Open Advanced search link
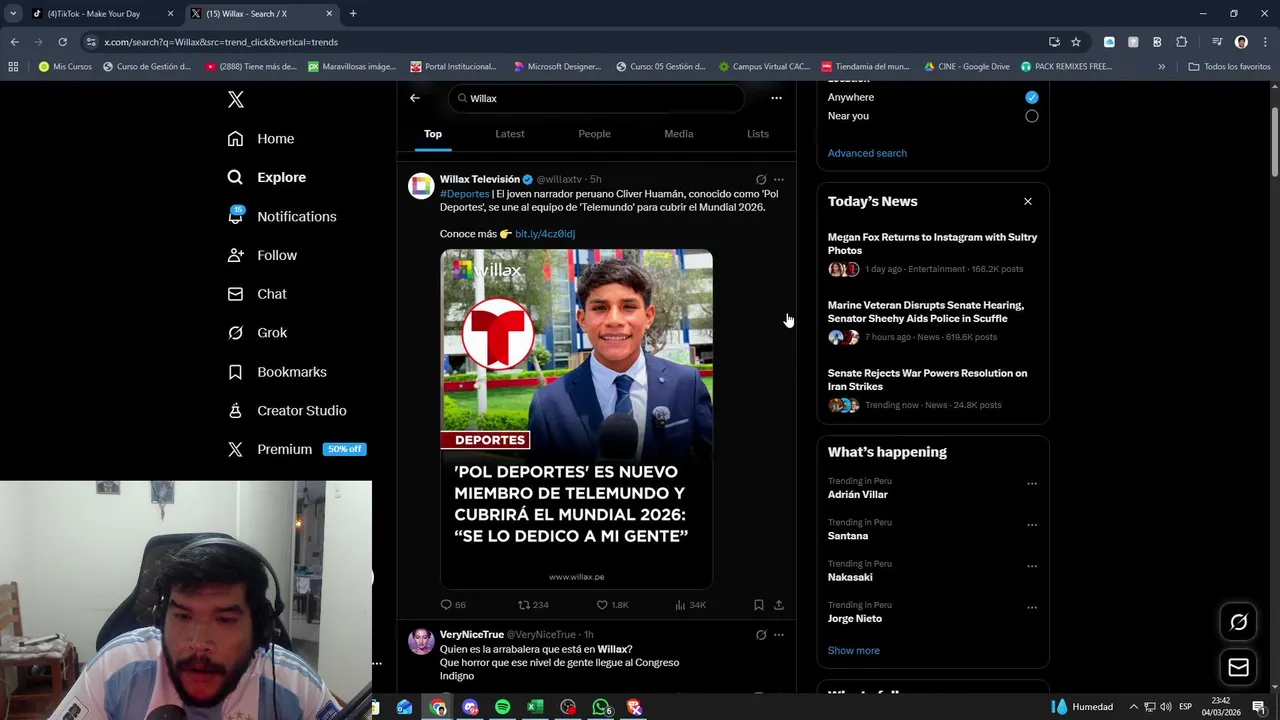 point(867,153)
